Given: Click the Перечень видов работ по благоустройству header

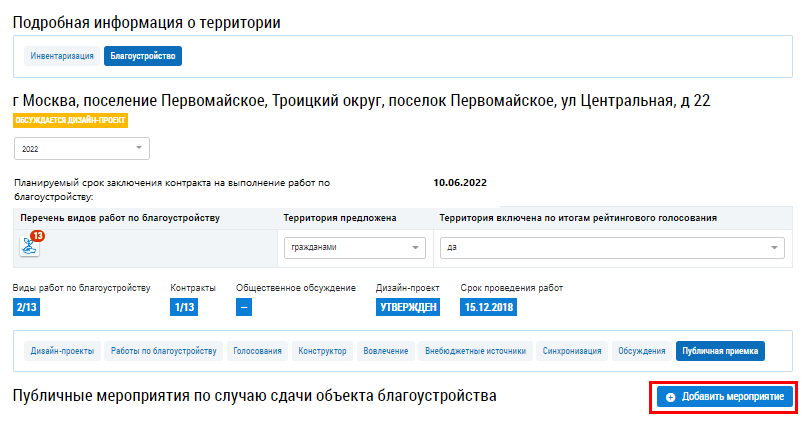Looking at the screenshot, I should [x=120, y=218].
